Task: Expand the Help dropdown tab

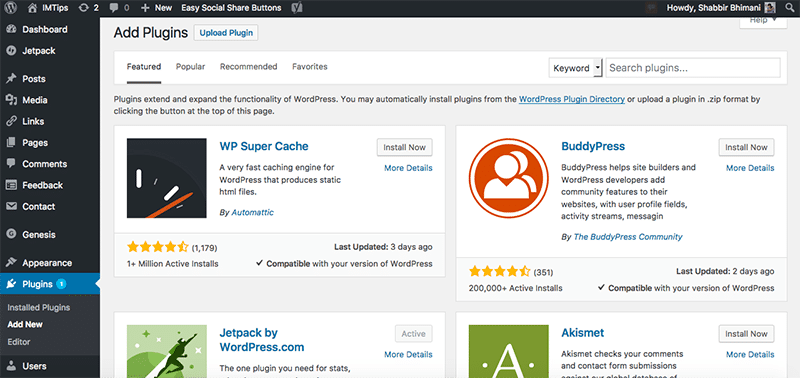Action: click(763, 21)
